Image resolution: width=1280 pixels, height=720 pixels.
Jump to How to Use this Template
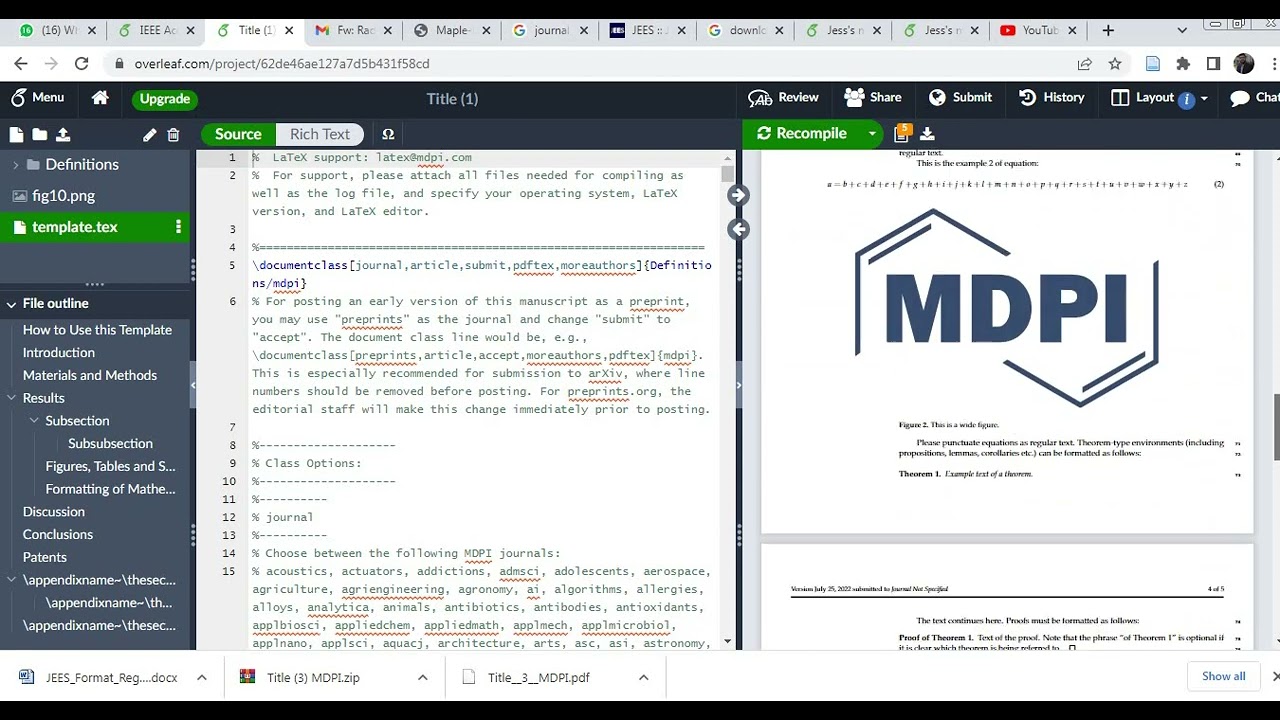point(97,330)
